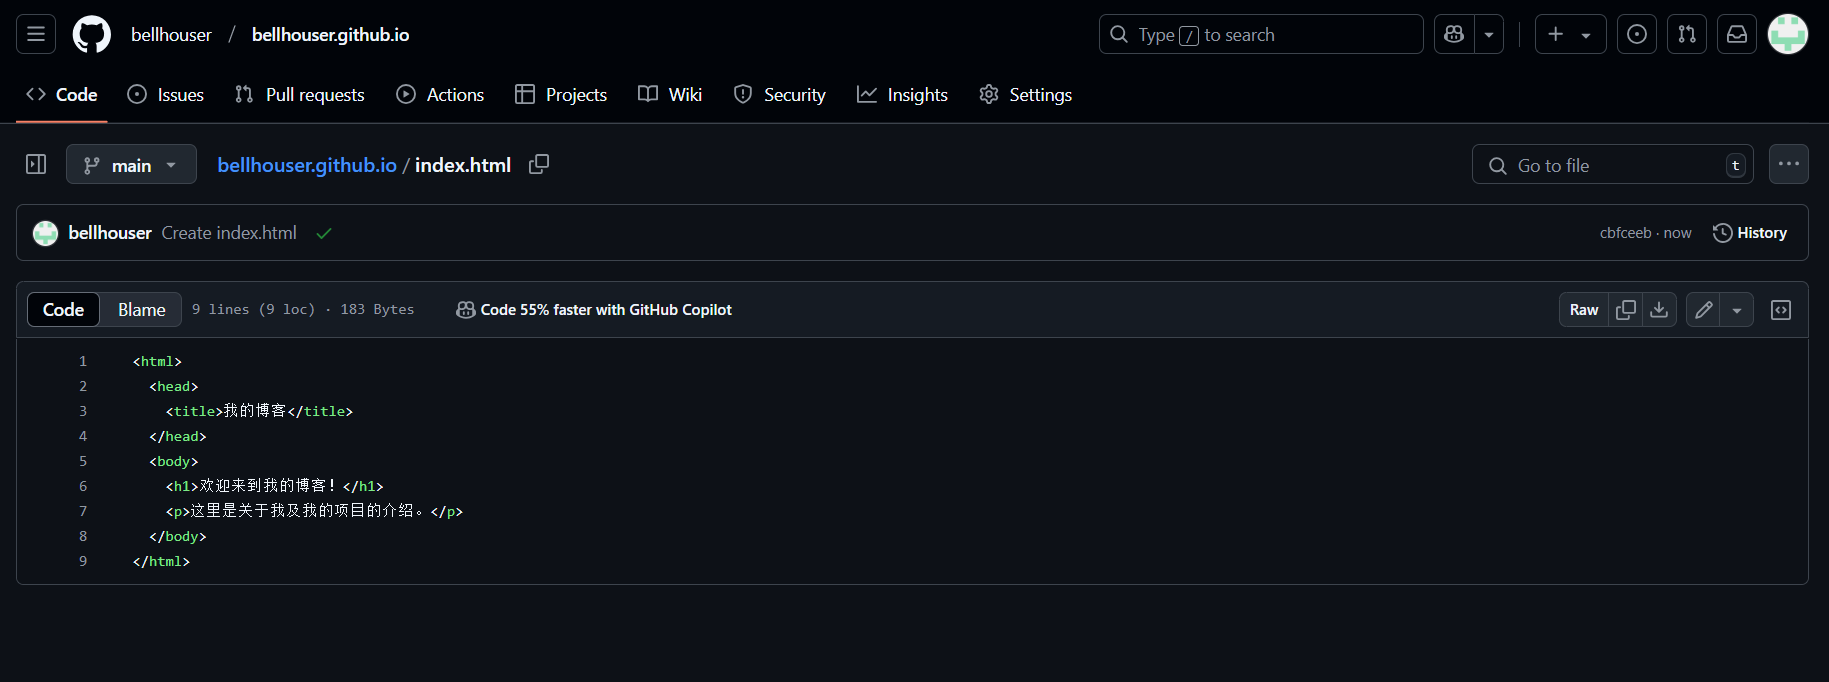This screenshot has width=1829, height=682.
Task: Open notifications inbox
Action: pyautogui.click(x=1737, y=35)
